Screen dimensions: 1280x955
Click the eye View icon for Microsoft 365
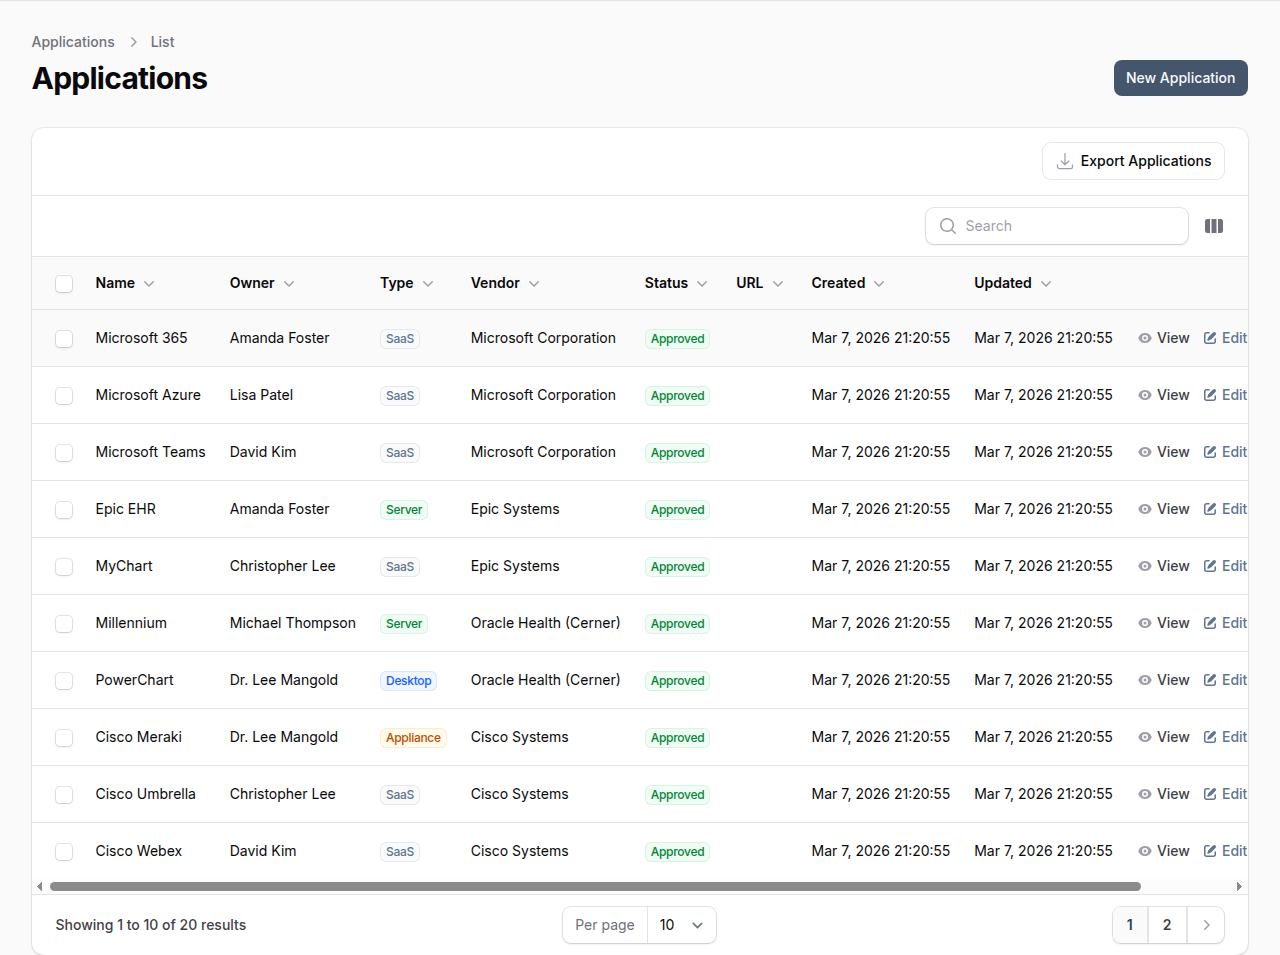point(1145,338)
